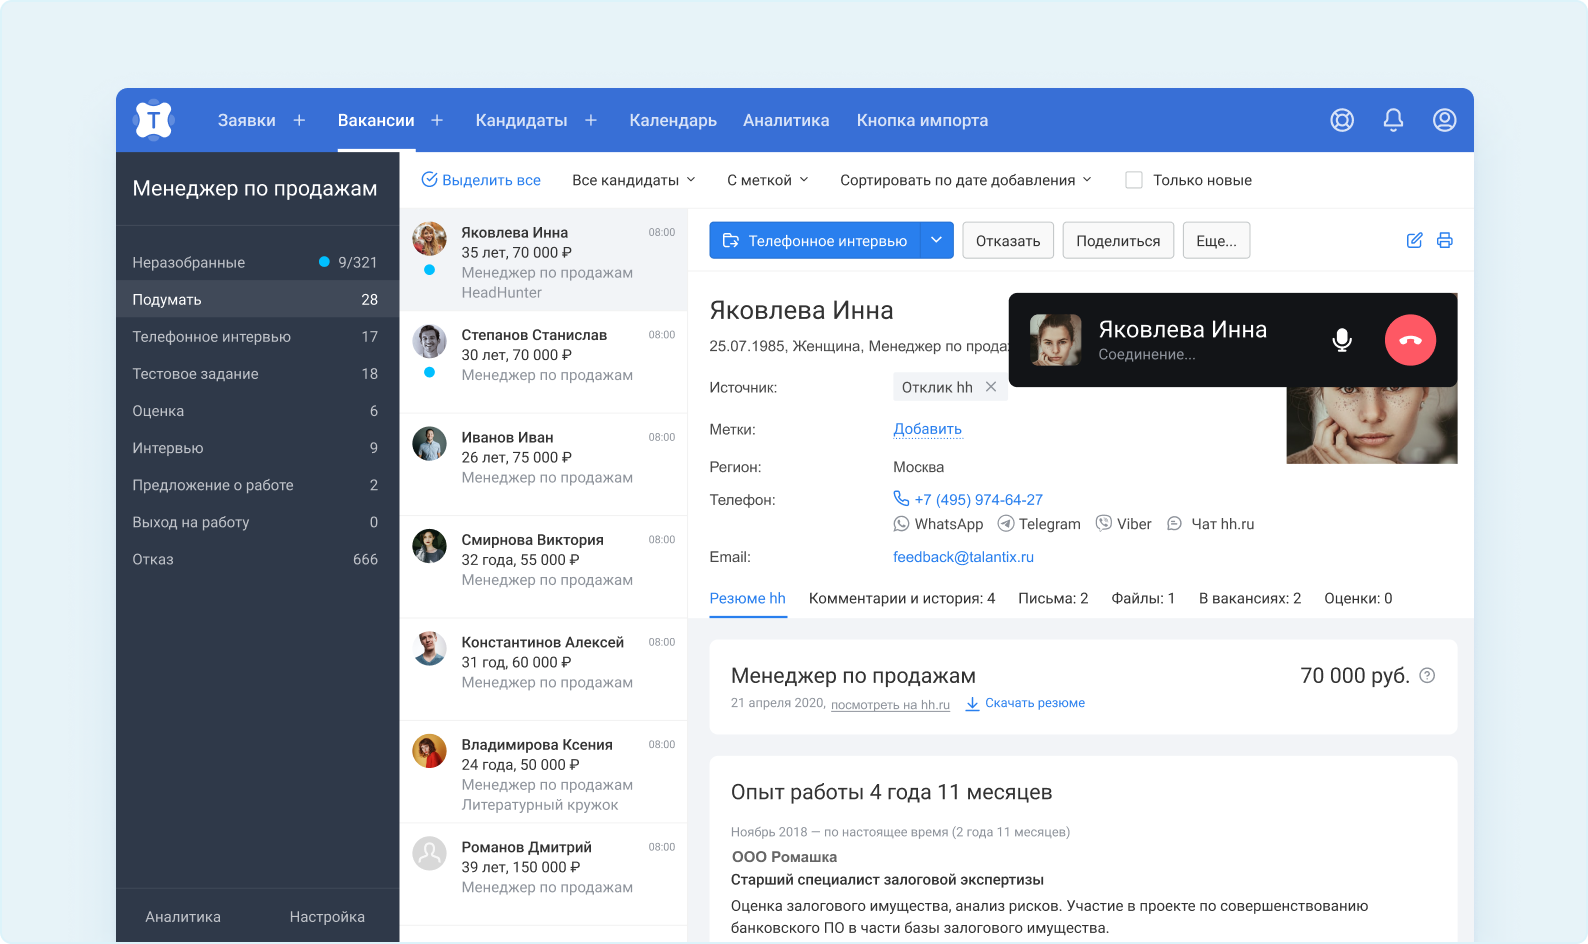Select Неразобранные stage in sidebar
Screen dimensions: 1588x944
point(258,262)
